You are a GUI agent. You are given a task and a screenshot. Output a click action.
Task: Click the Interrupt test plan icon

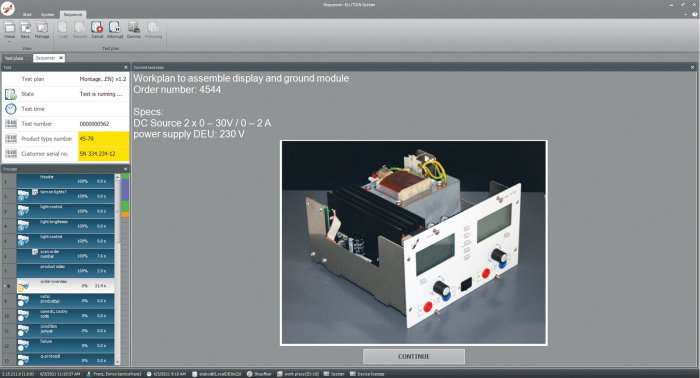115,28
